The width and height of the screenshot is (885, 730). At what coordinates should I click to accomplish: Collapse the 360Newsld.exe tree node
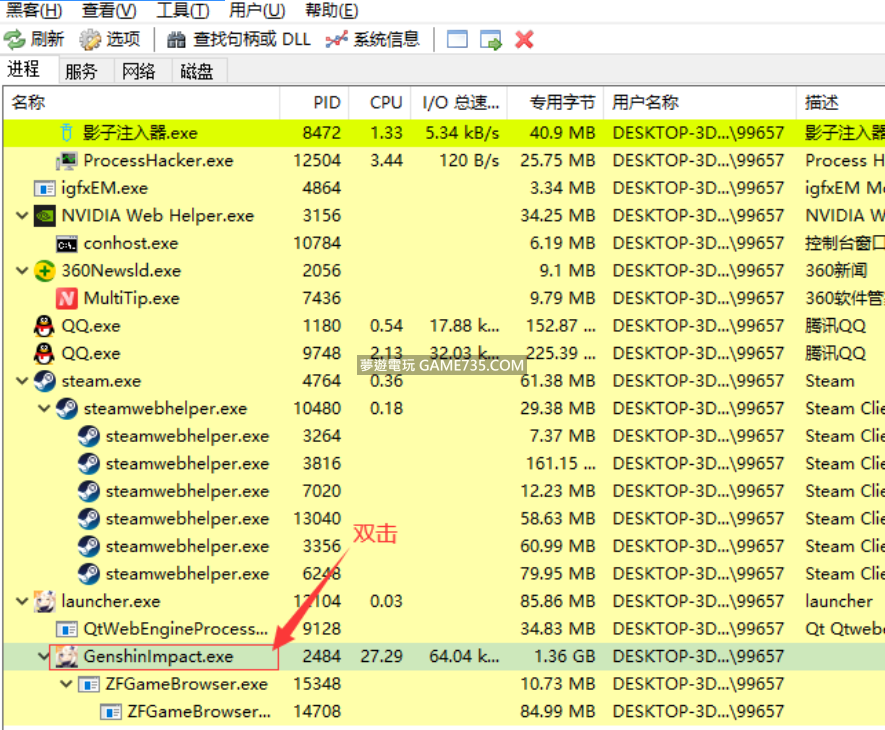coord(22,271)
